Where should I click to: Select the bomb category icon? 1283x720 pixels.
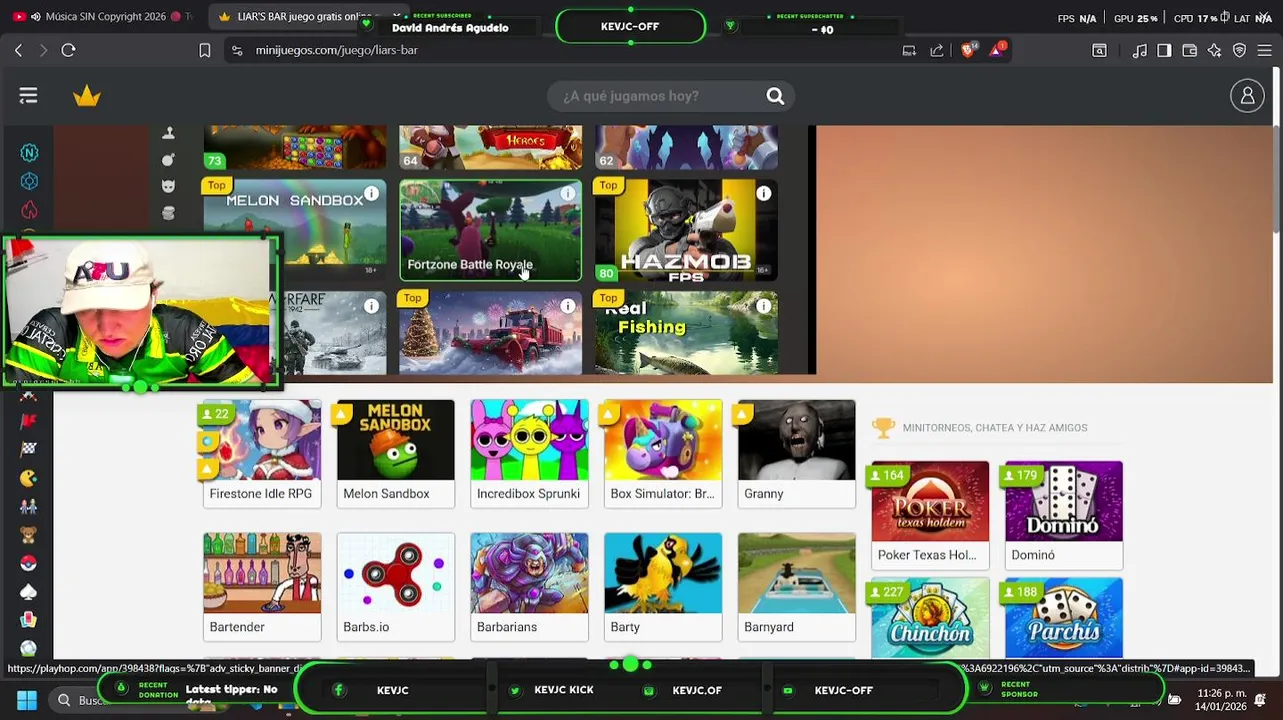point(168,159)
